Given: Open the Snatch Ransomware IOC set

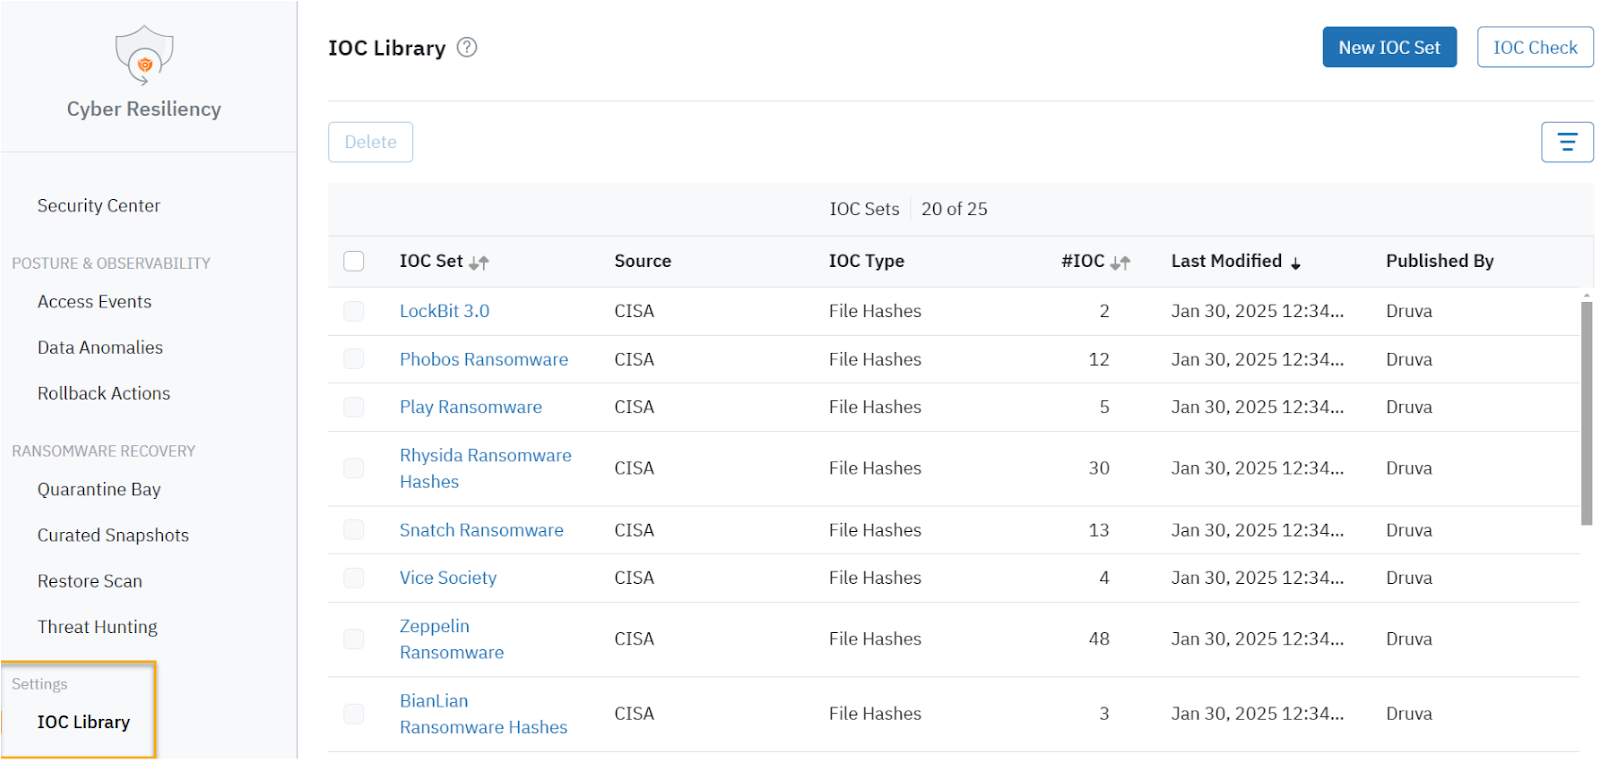Looking at the screenshot, I should pos(481,530).
